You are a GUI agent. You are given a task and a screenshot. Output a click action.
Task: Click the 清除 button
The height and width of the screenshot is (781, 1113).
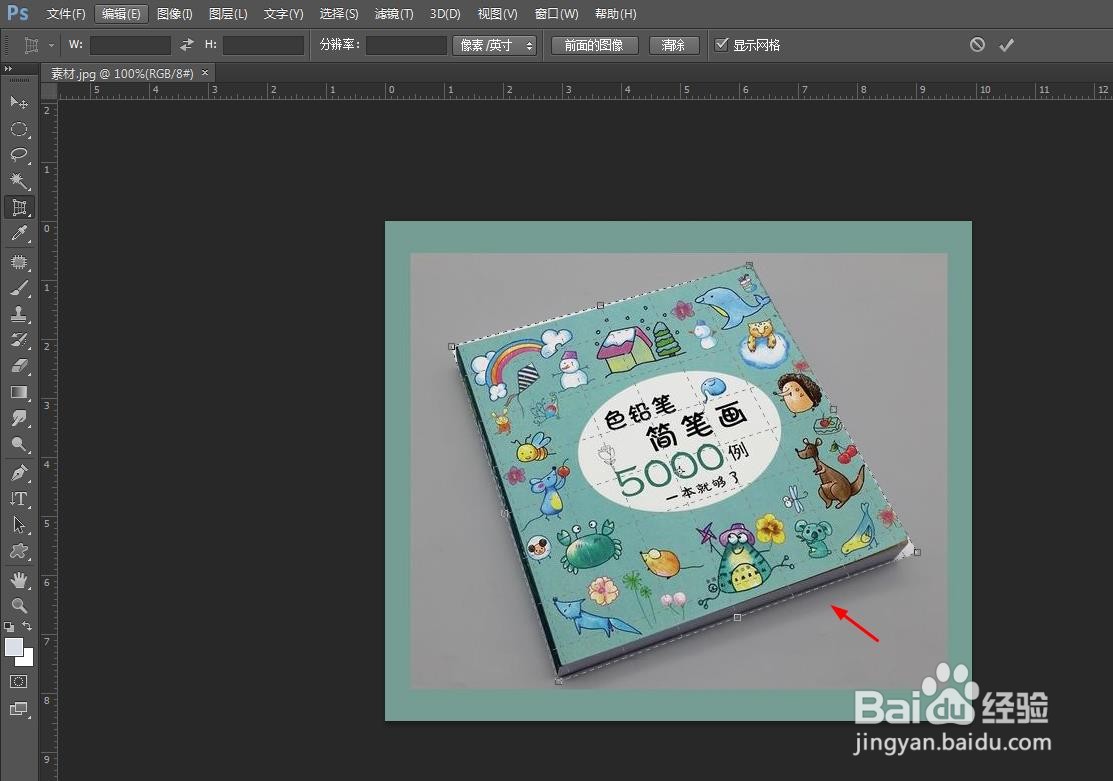[x=673, y=45]
